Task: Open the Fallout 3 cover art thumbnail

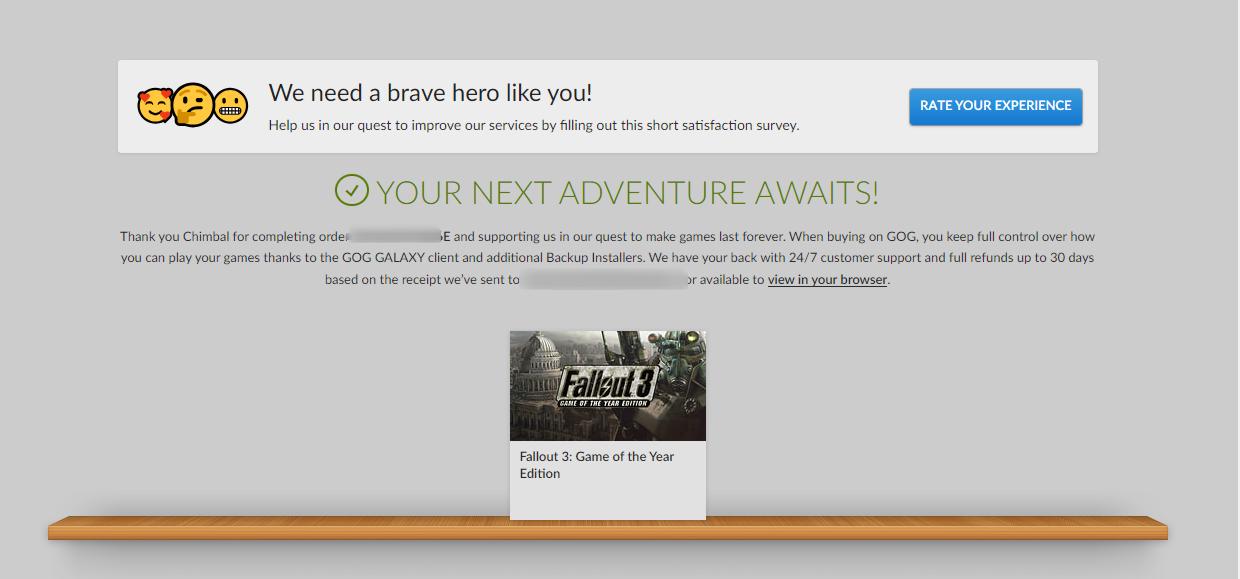Action: tap(608, 386)
